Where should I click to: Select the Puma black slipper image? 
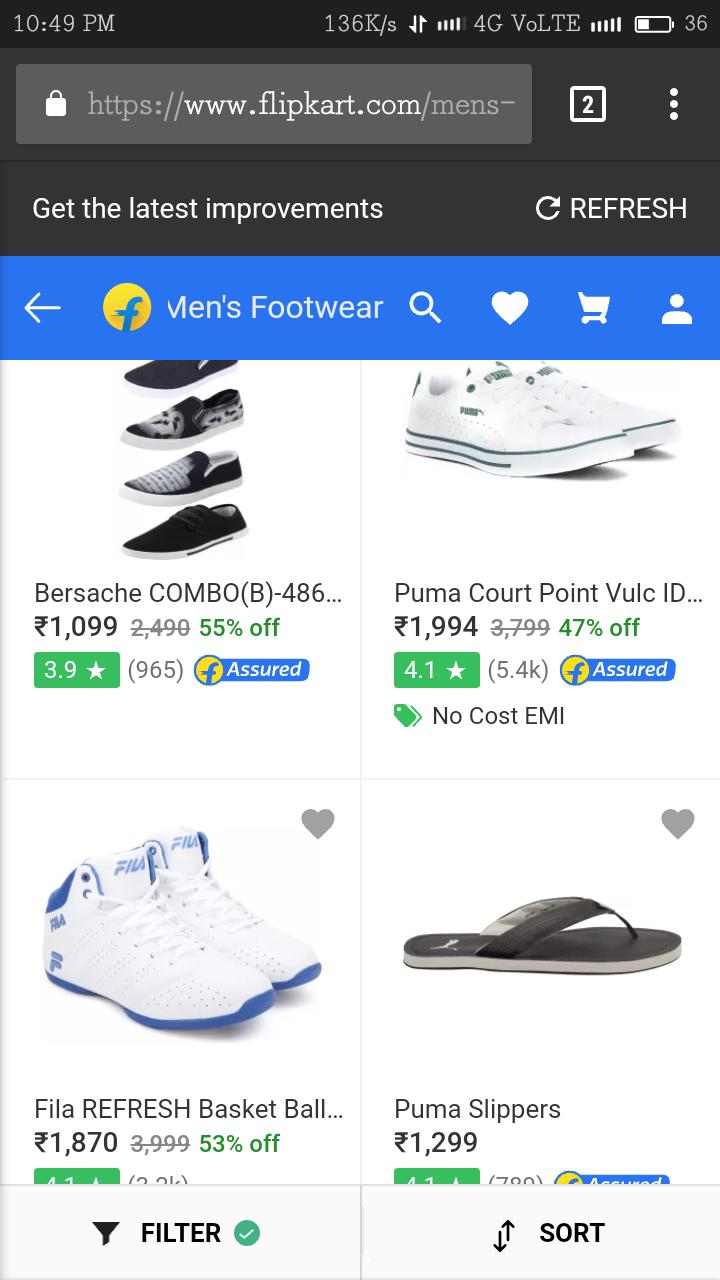542,933
